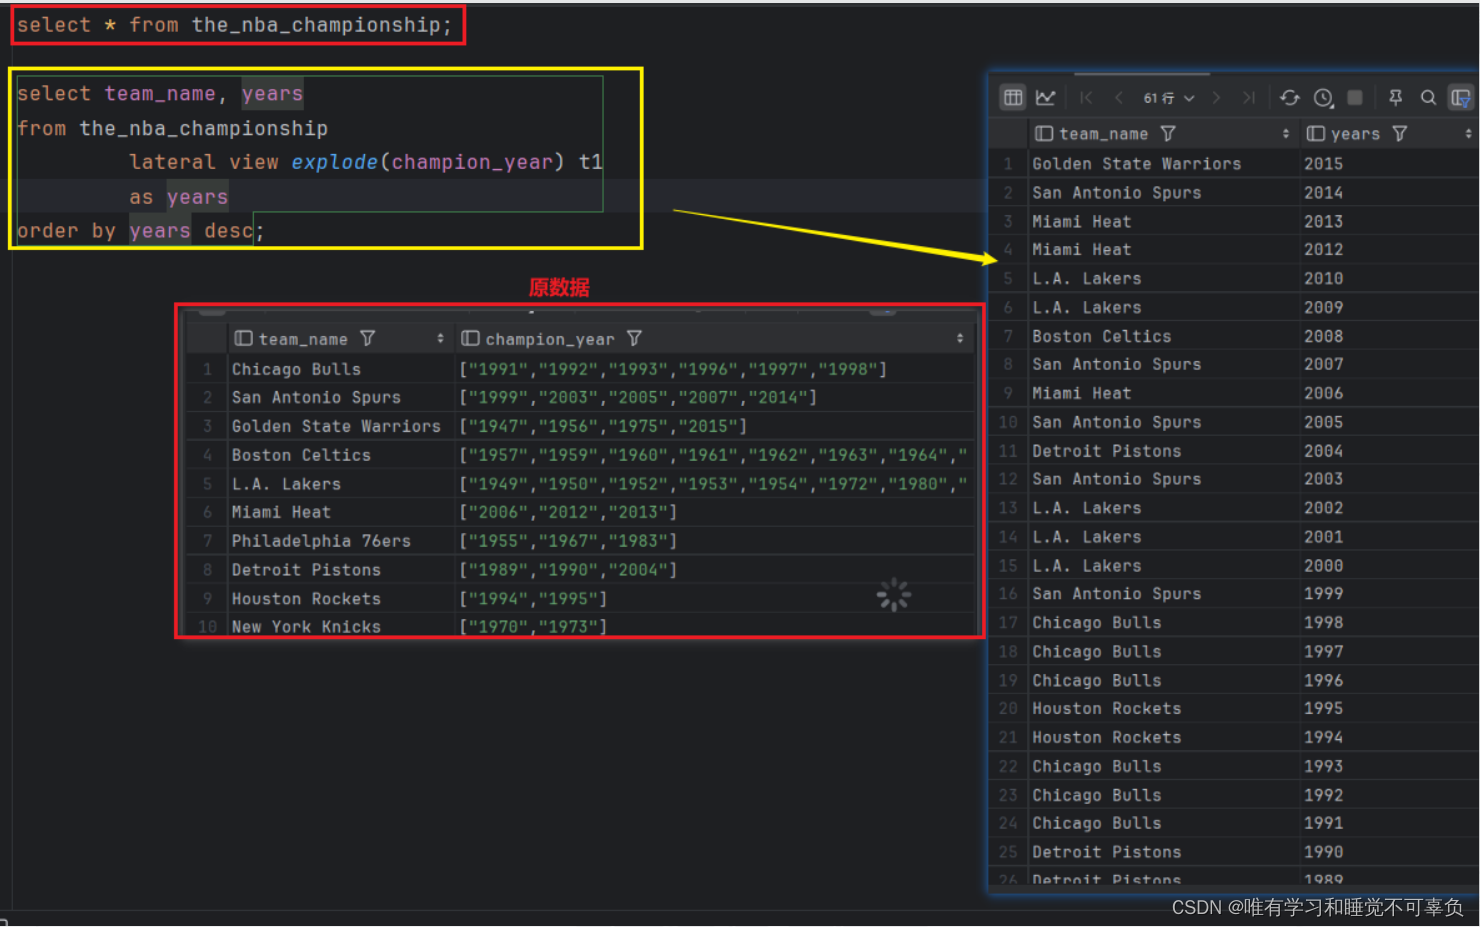Click 'order by years desc' line
Screen dimensions: 1480x927
[x=140, y=231]
